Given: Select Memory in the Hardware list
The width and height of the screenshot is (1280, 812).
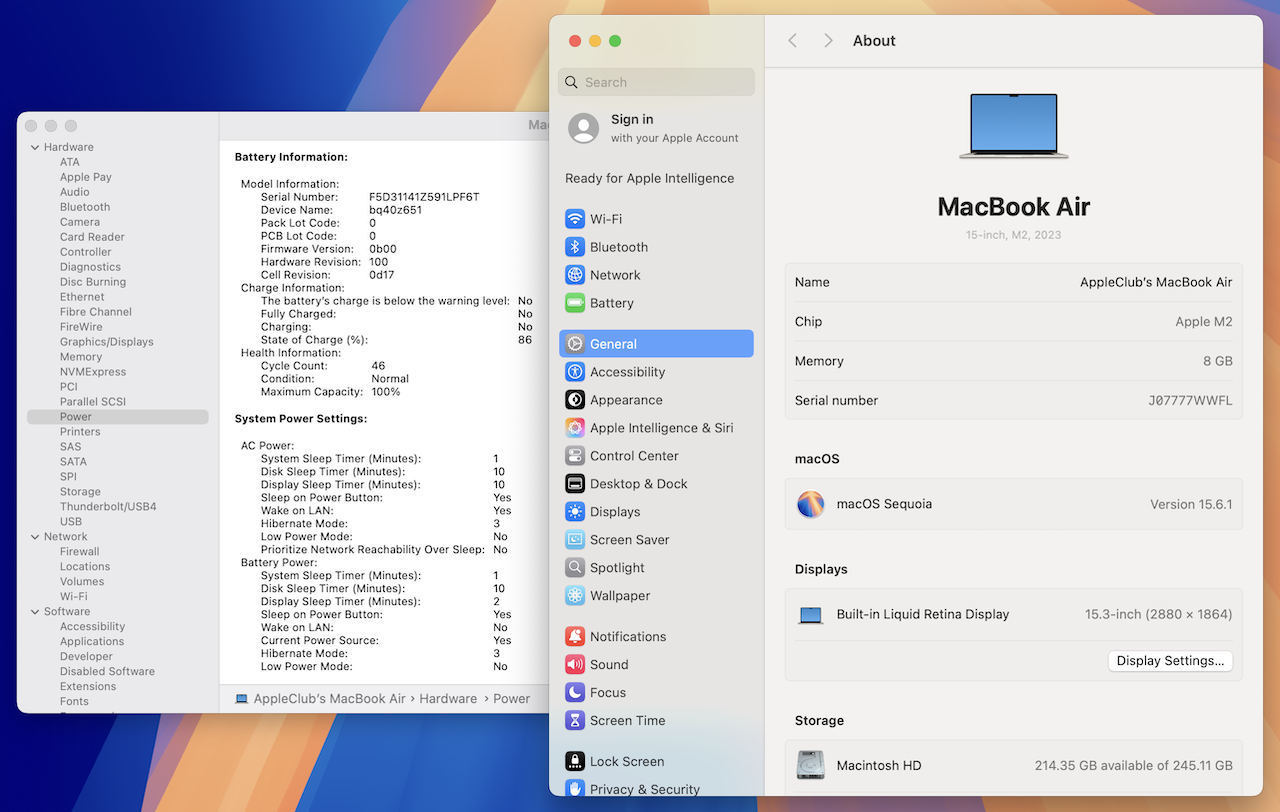Looking at the screenshot, I should click(81, 357).
